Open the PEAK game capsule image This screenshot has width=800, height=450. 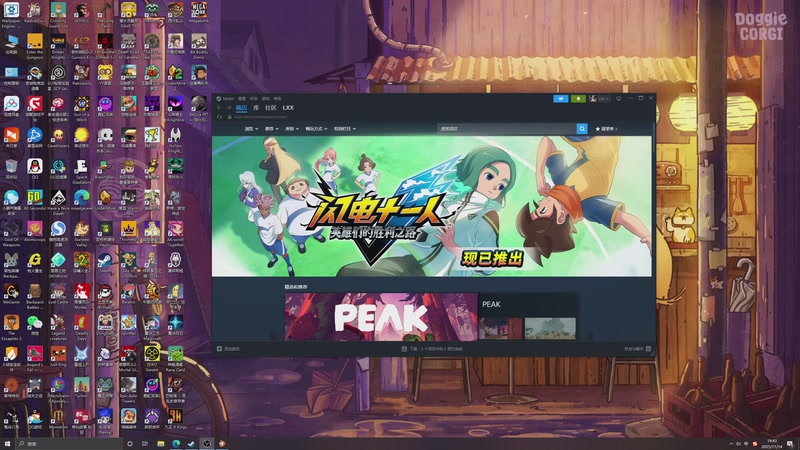click(x=381, y=316)
